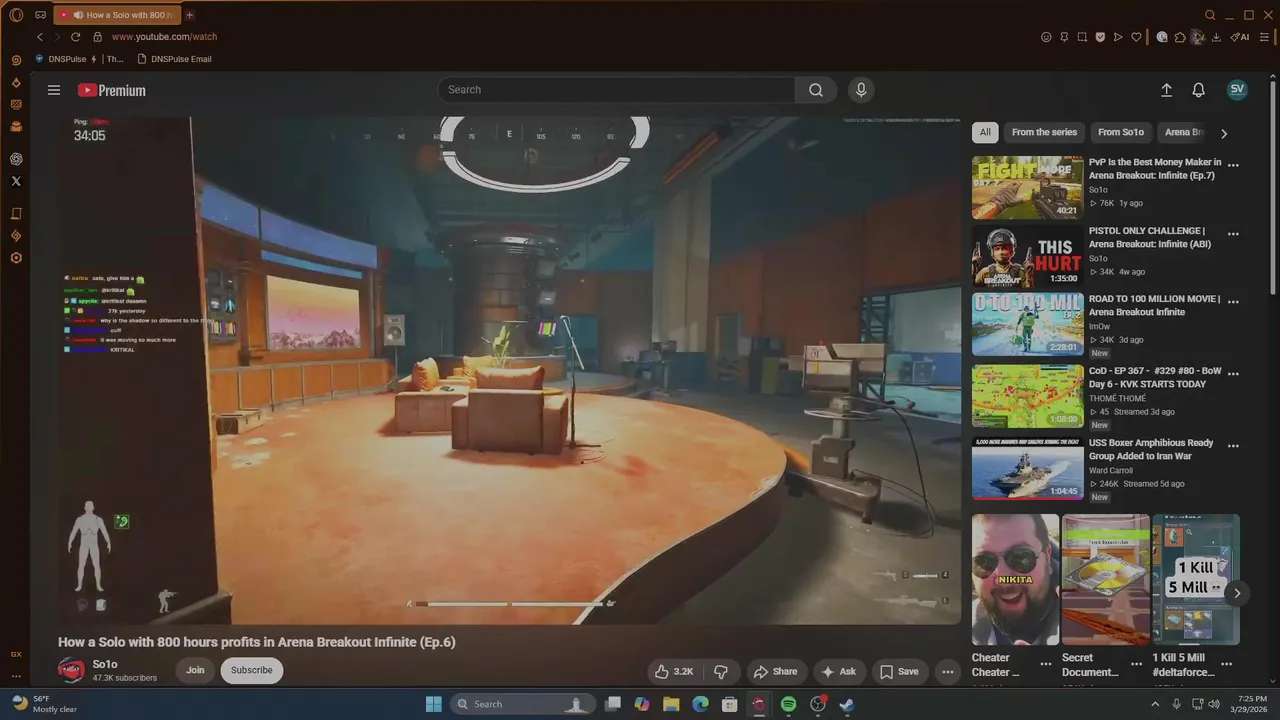Add page to bookmarks heart icon
This screenshot has height=720, width=1280.
click(1136, 37)
